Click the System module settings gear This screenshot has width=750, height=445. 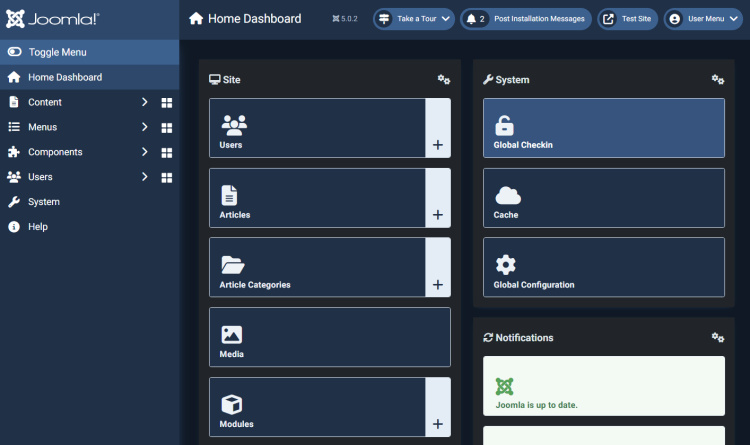[x=717, y=80]
